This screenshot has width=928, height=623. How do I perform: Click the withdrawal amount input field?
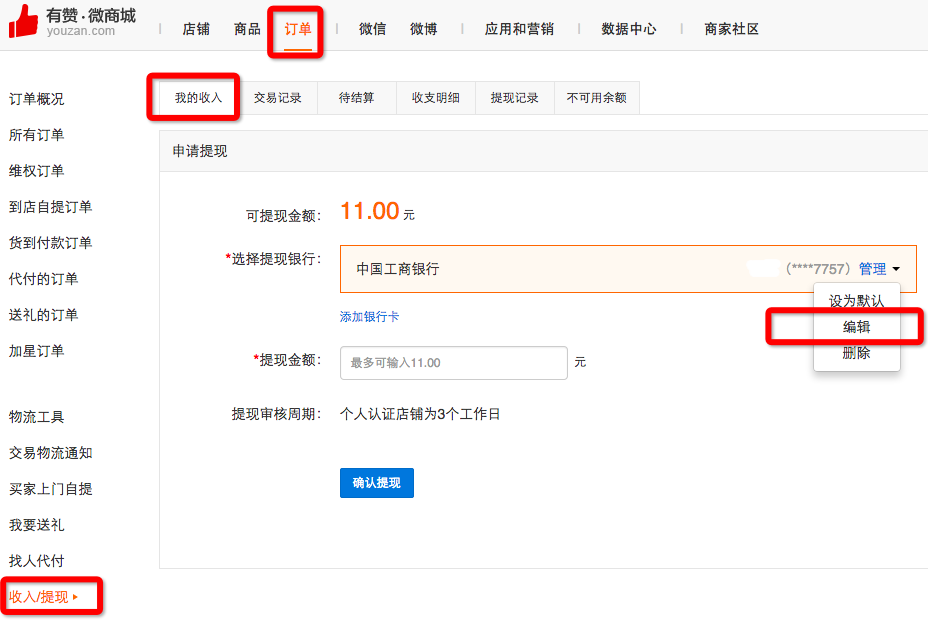pyautogui.click(x=453, y=363)
